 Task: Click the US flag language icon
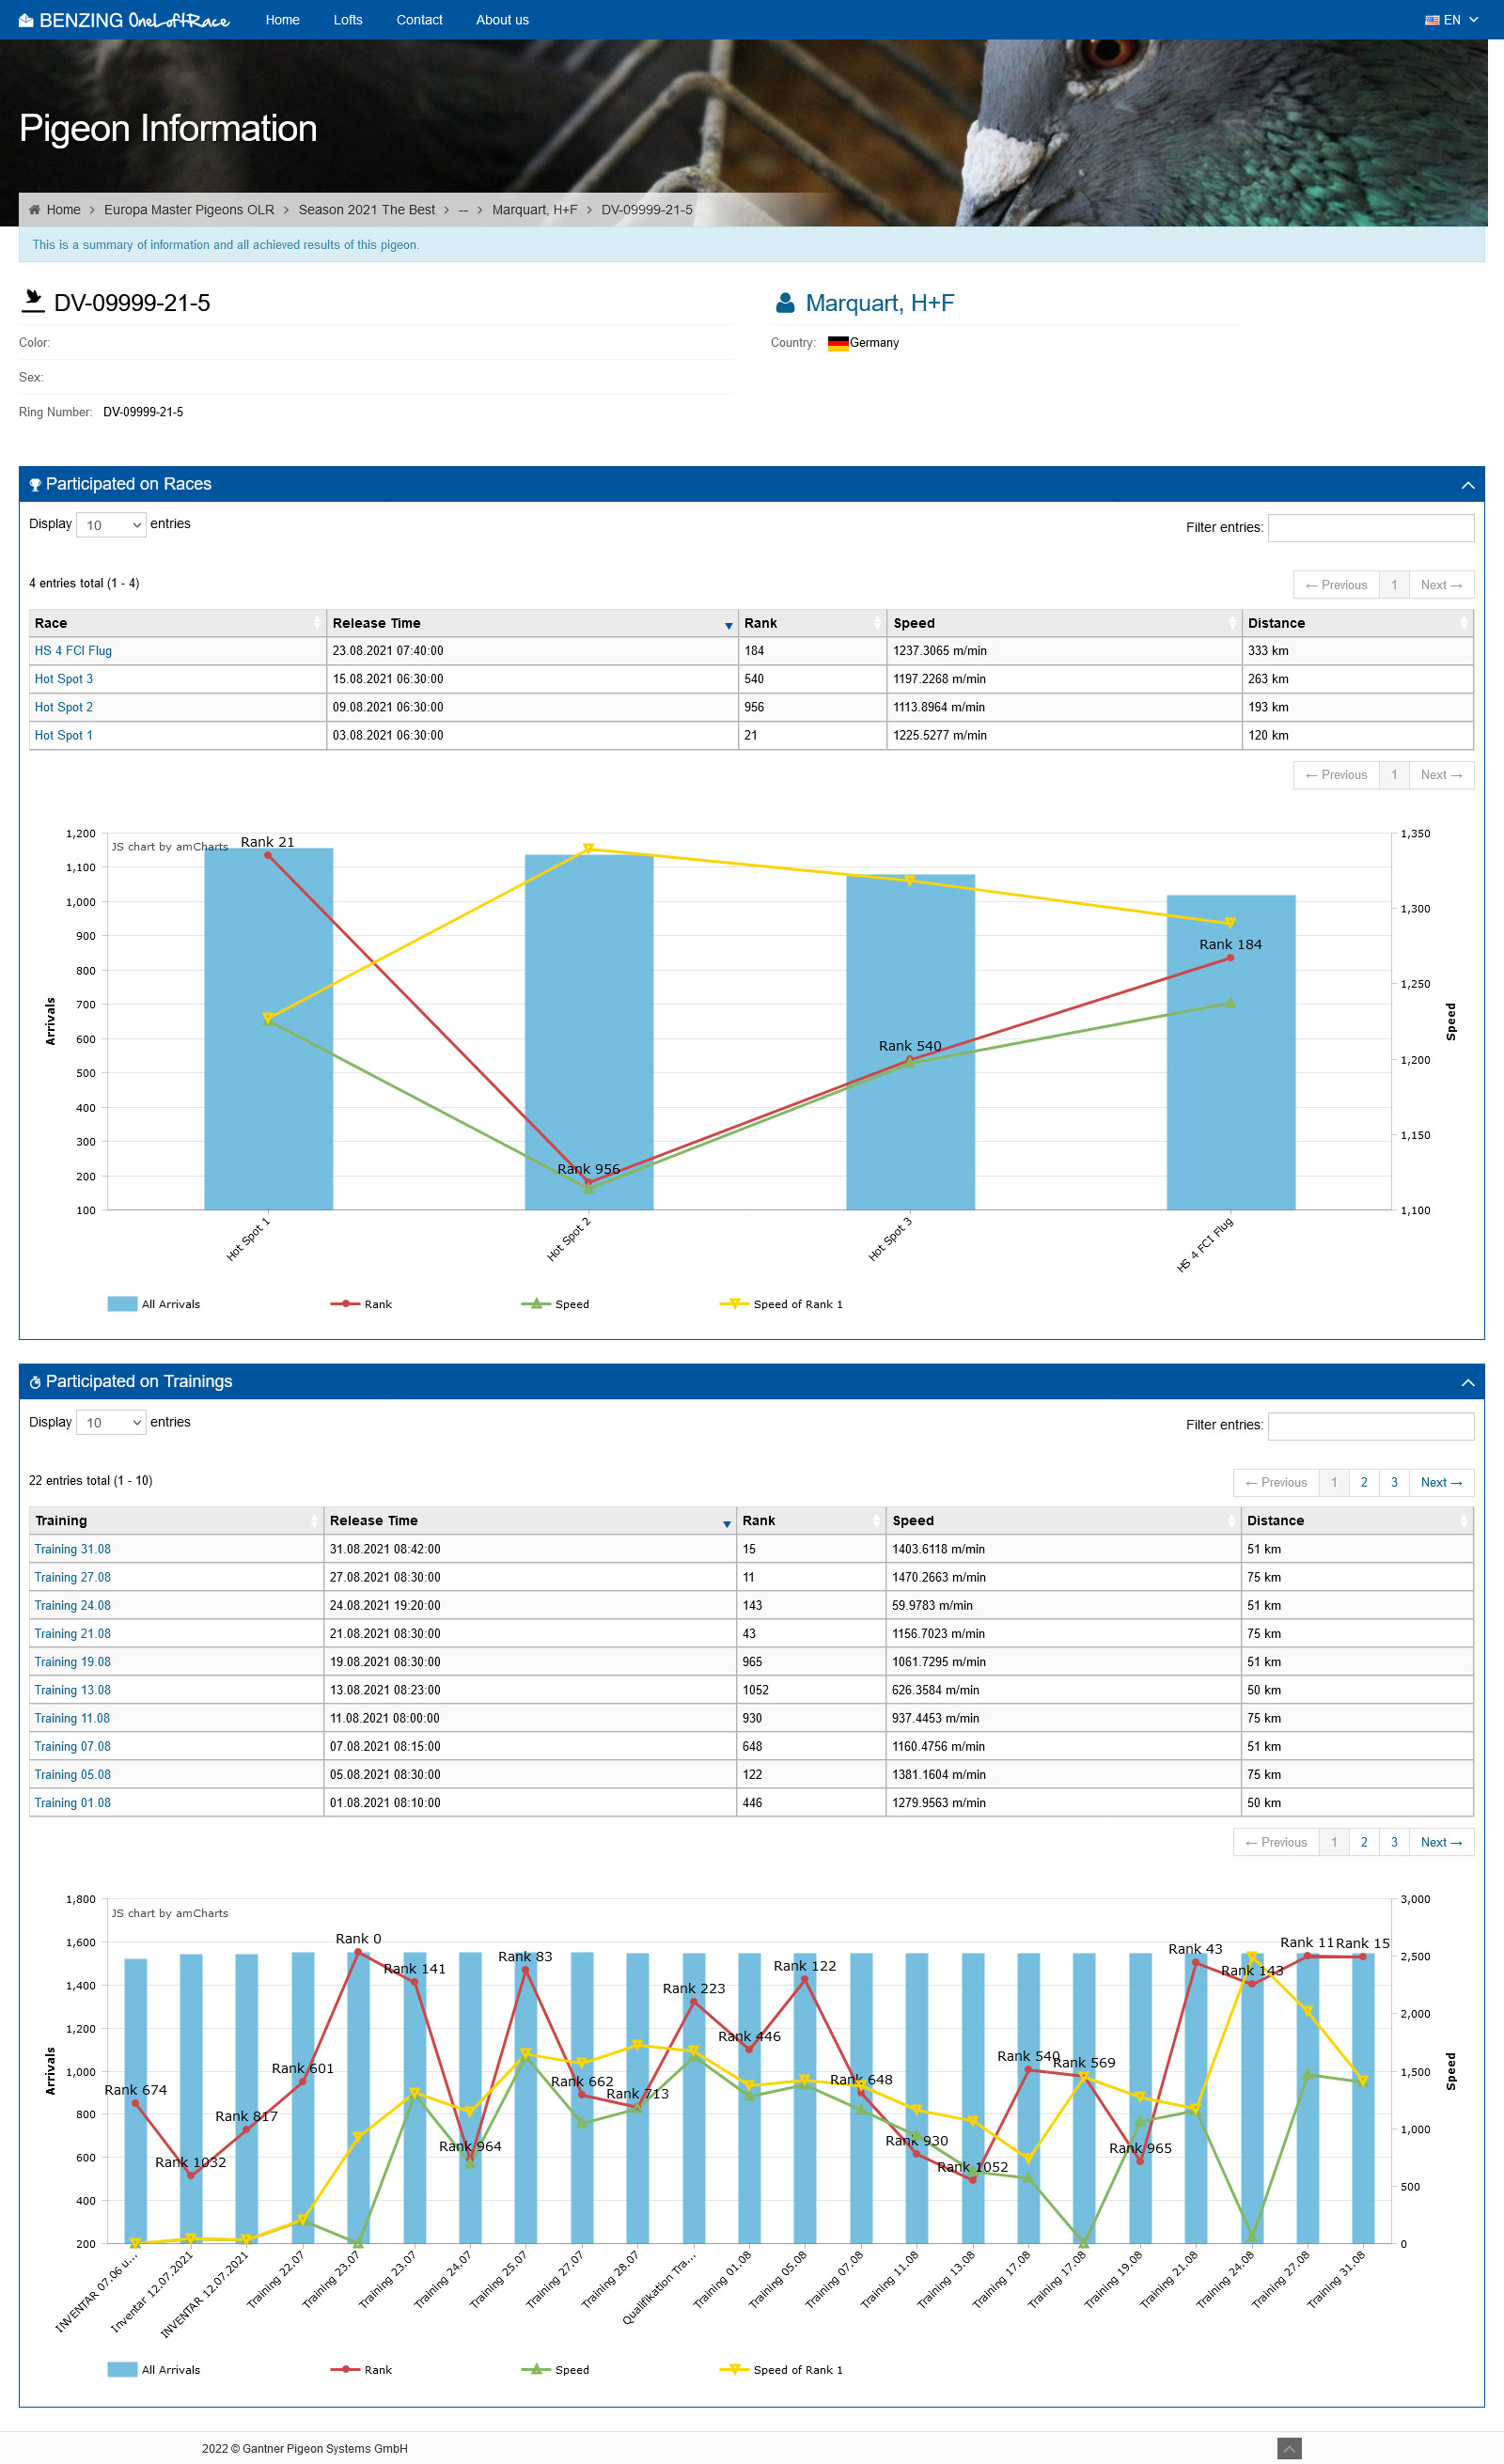[x=1431, y=20]
